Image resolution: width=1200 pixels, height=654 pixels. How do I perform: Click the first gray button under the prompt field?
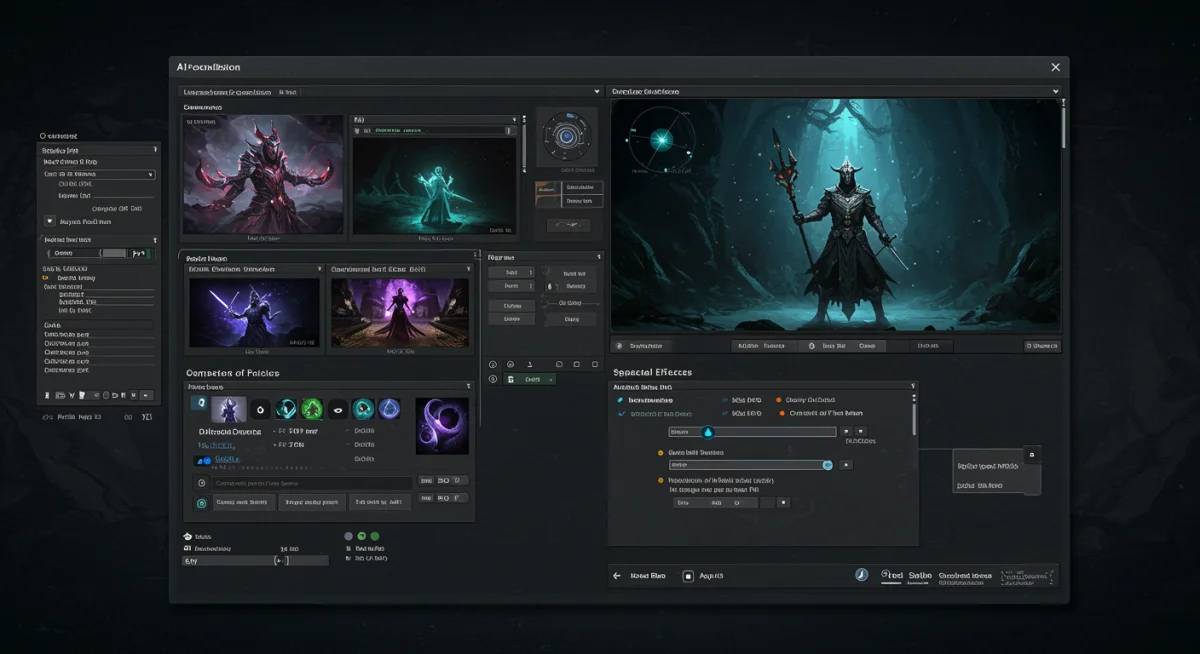click(244, 502)
